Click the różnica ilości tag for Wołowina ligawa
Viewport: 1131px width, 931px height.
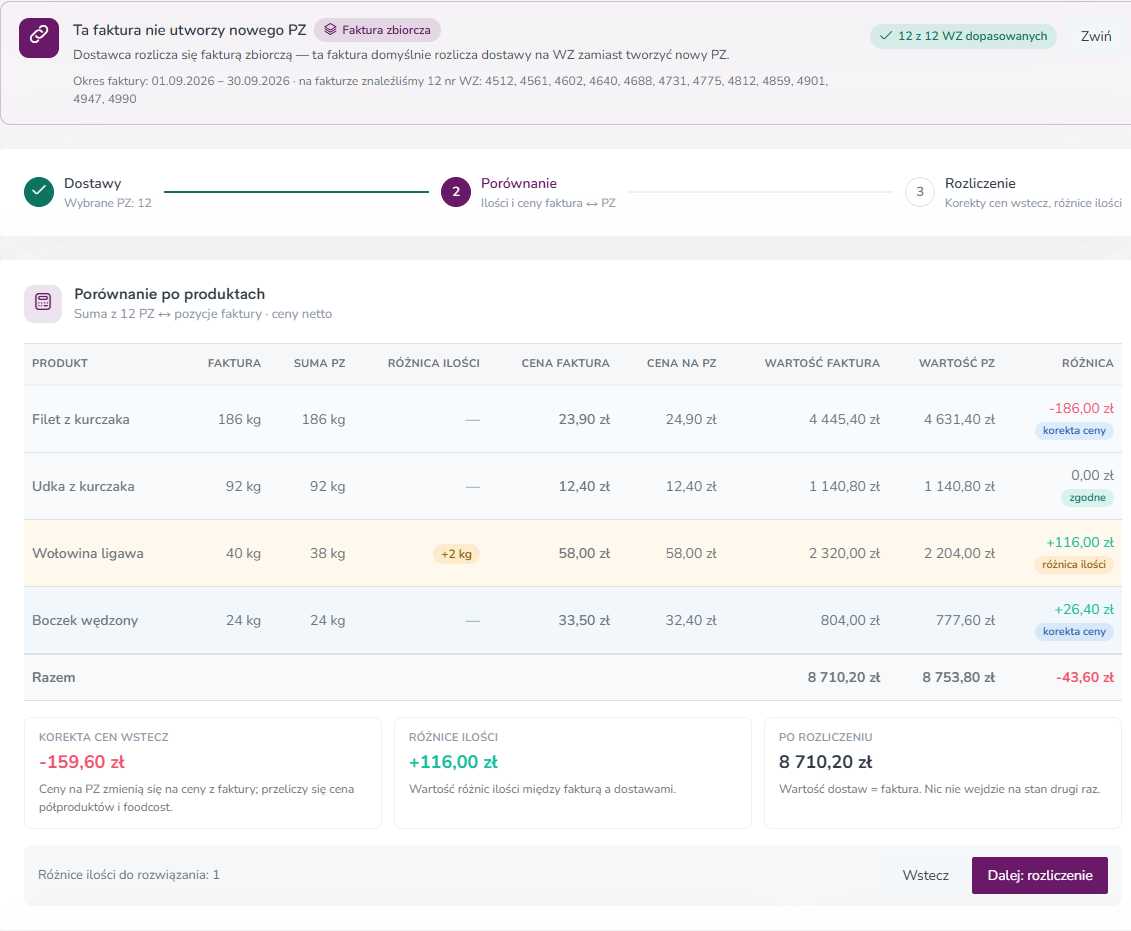tap(1074, 565)
